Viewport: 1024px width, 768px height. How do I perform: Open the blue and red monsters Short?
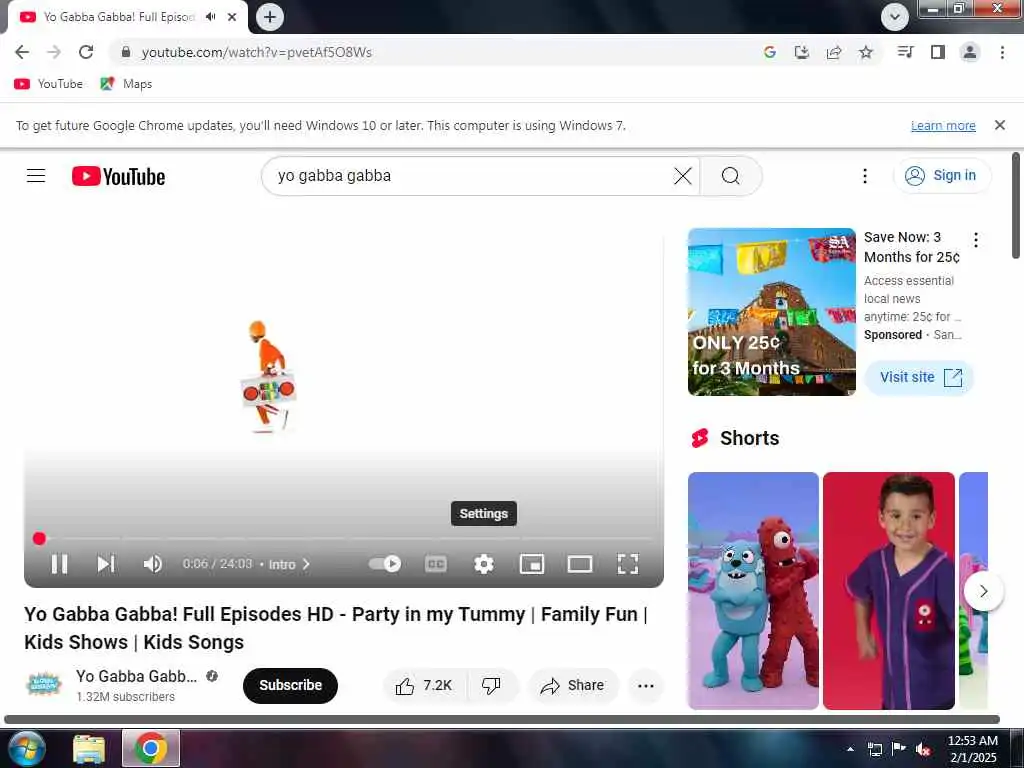click(x=753, y=590)
